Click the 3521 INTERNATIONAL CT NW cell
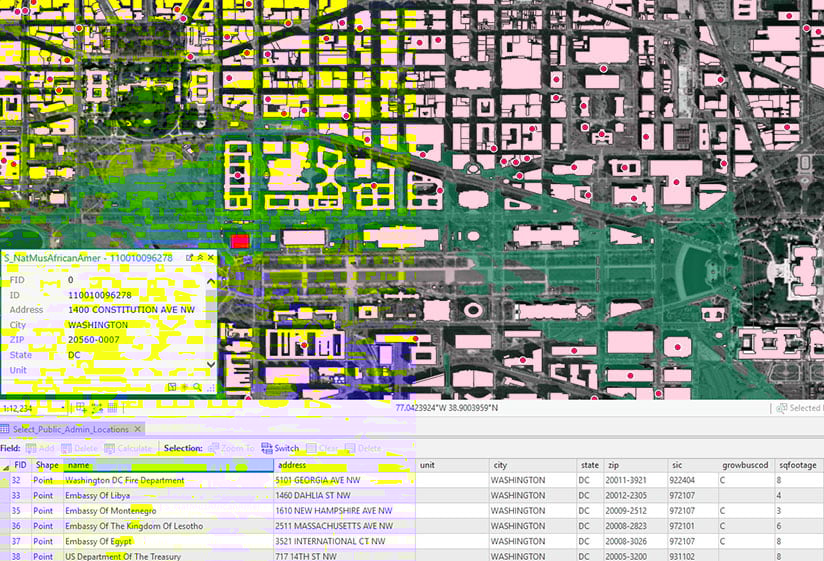824x561 pixels. click(345, 541)
